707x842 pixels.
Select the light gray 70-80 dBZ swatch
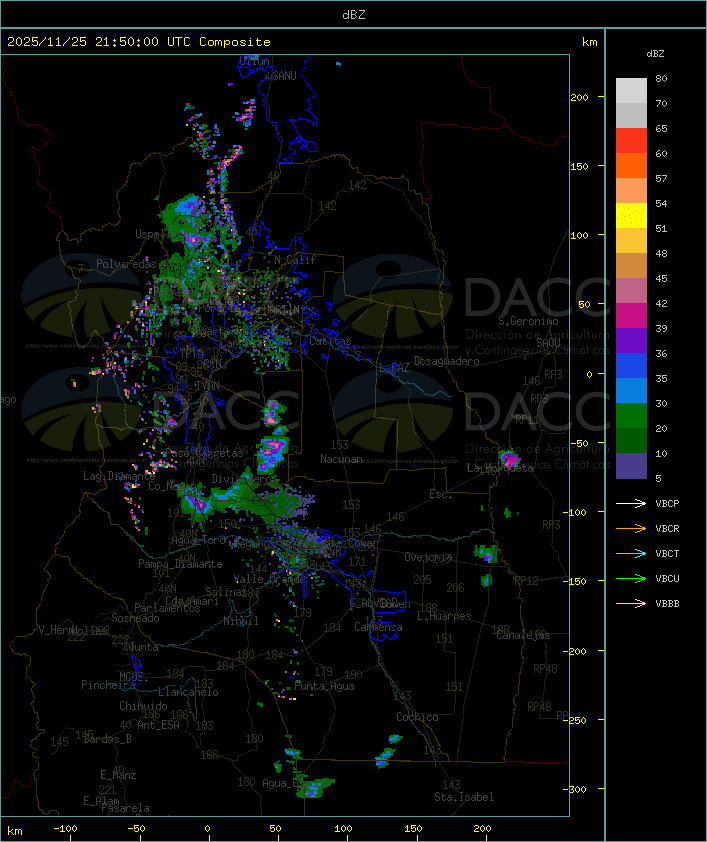point(631,91)
